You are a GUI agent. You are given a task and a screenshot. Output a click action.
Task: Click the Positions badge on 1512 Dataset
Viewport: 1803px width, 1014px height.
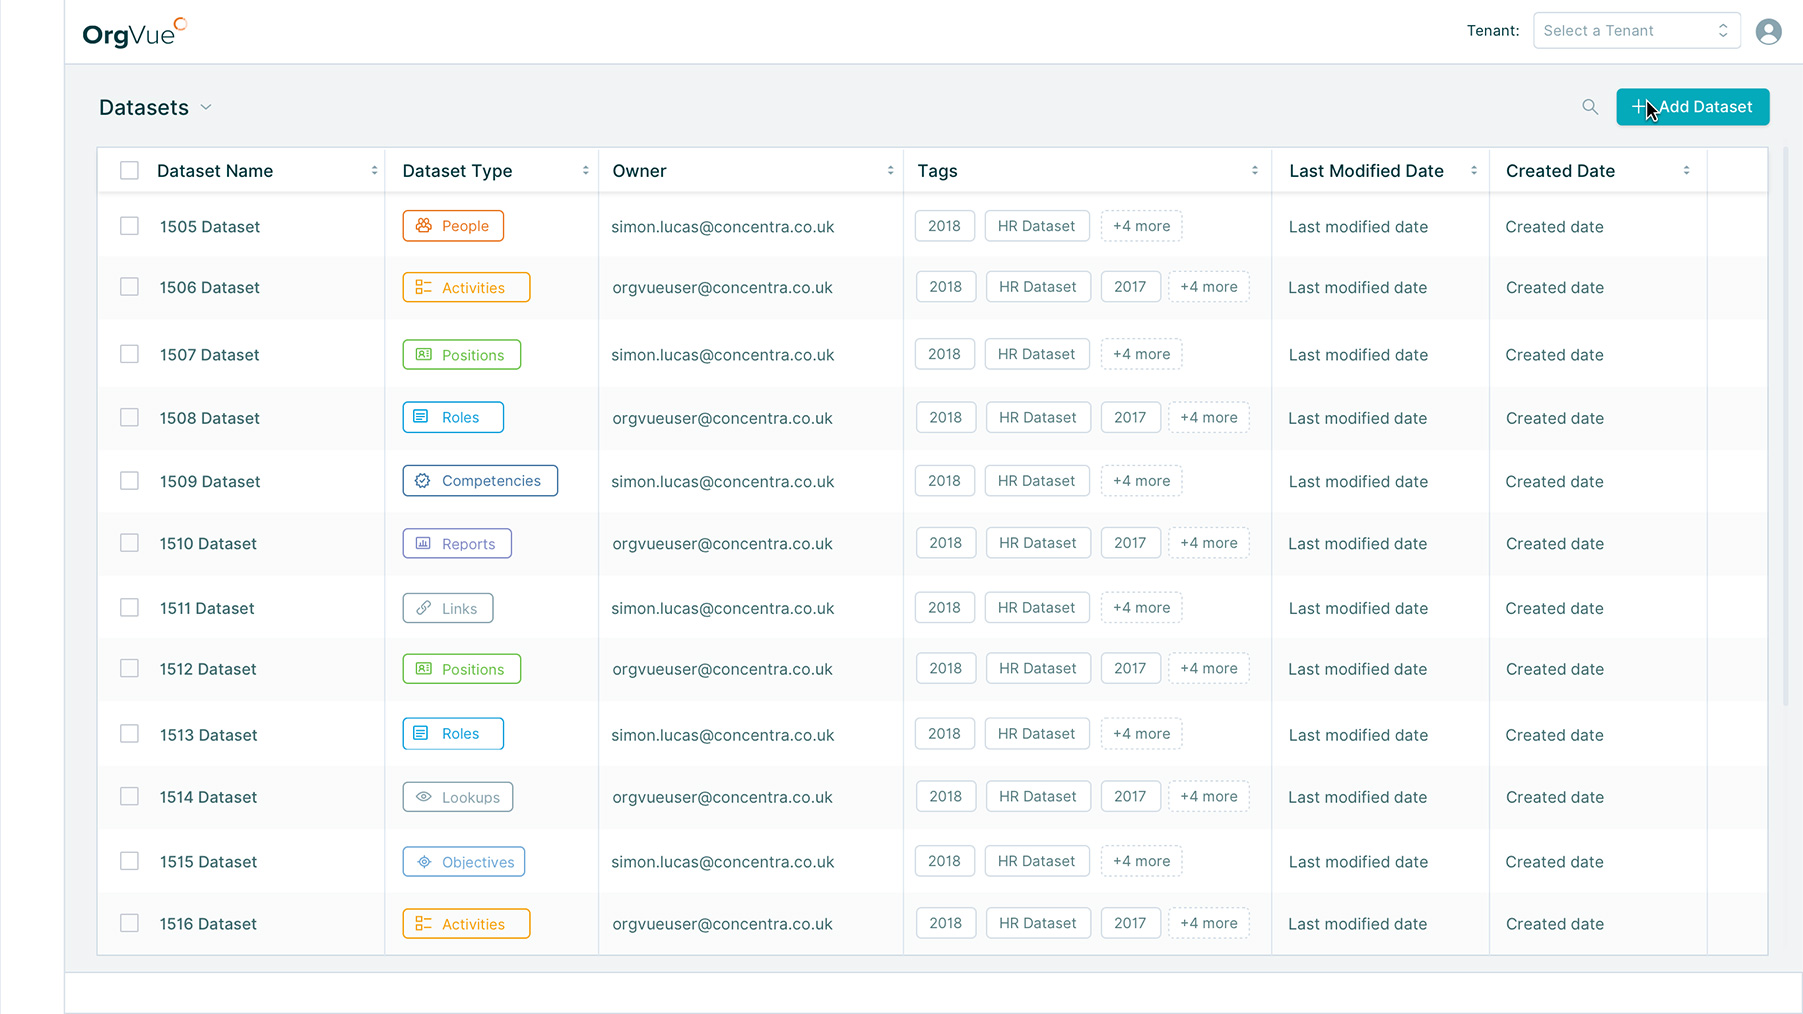[462, 669]
